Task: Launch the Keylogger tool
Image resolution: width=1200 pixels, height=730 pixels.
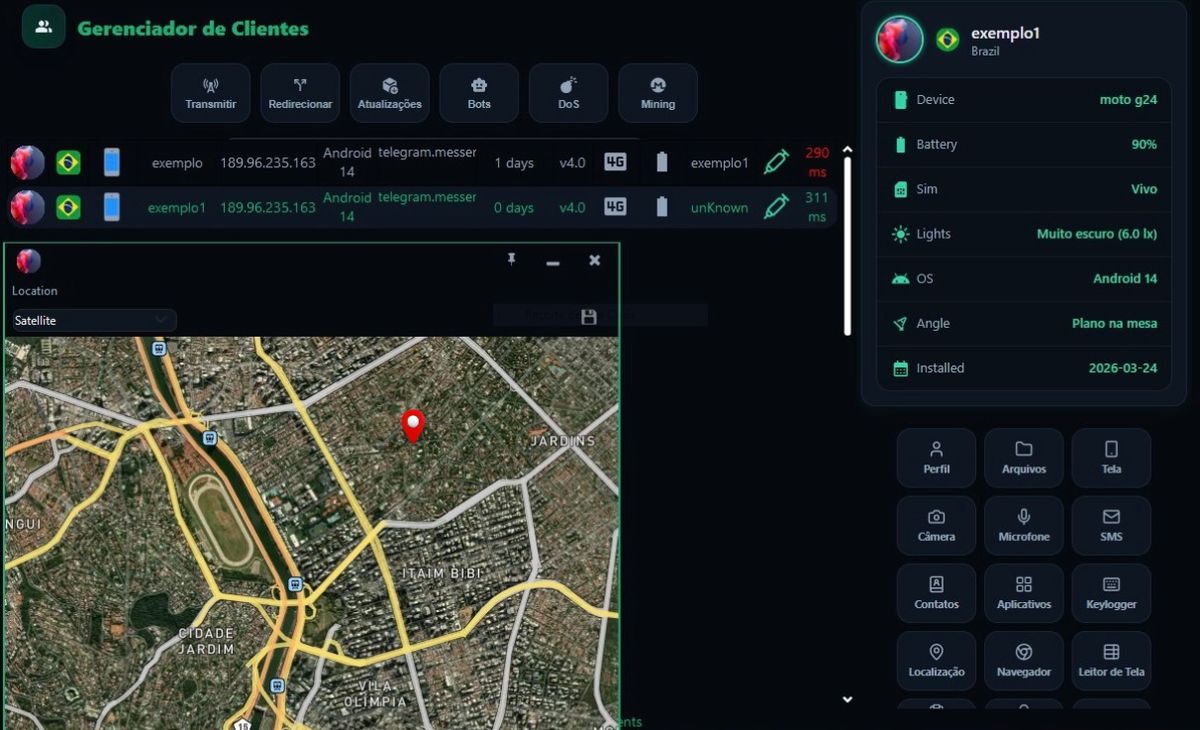Action: (1111, 593)
